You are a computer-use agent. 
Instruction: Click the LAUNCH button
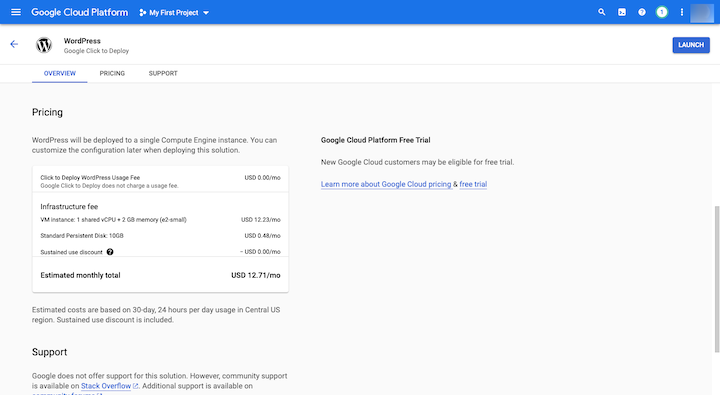click(x=691, y=45)
